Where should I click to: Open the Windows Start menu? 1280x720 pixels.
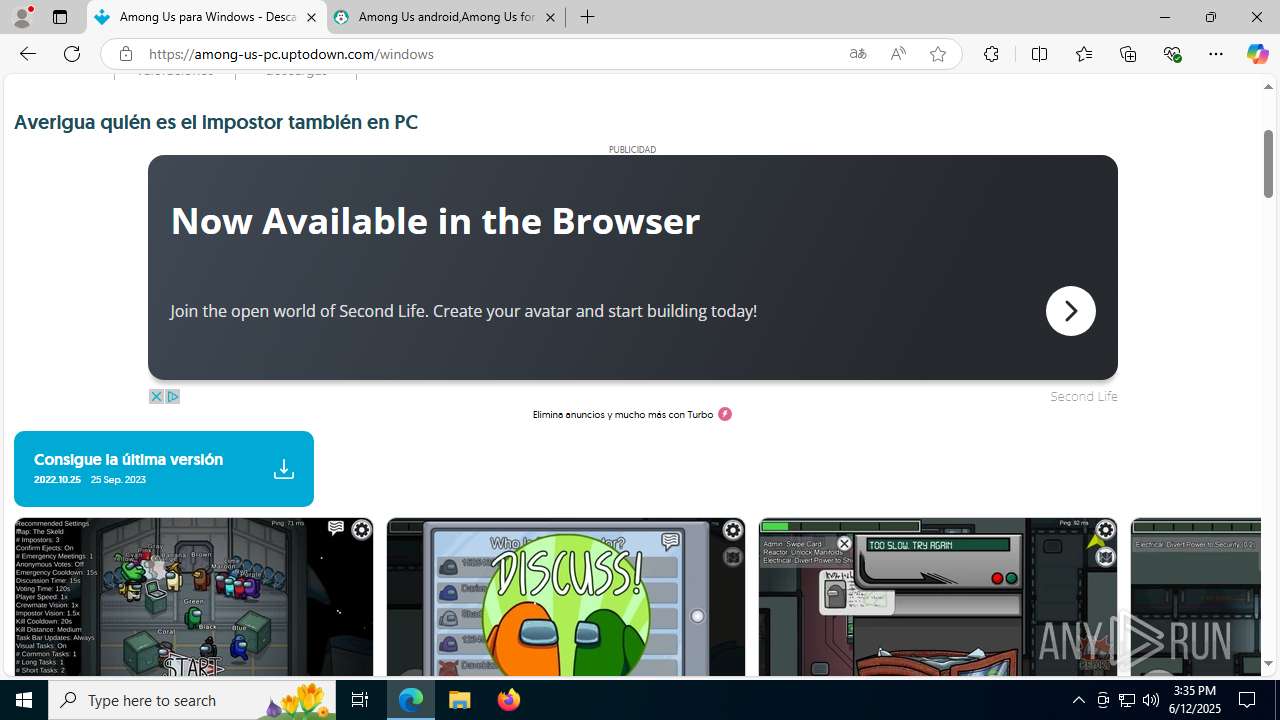(24, 700)
